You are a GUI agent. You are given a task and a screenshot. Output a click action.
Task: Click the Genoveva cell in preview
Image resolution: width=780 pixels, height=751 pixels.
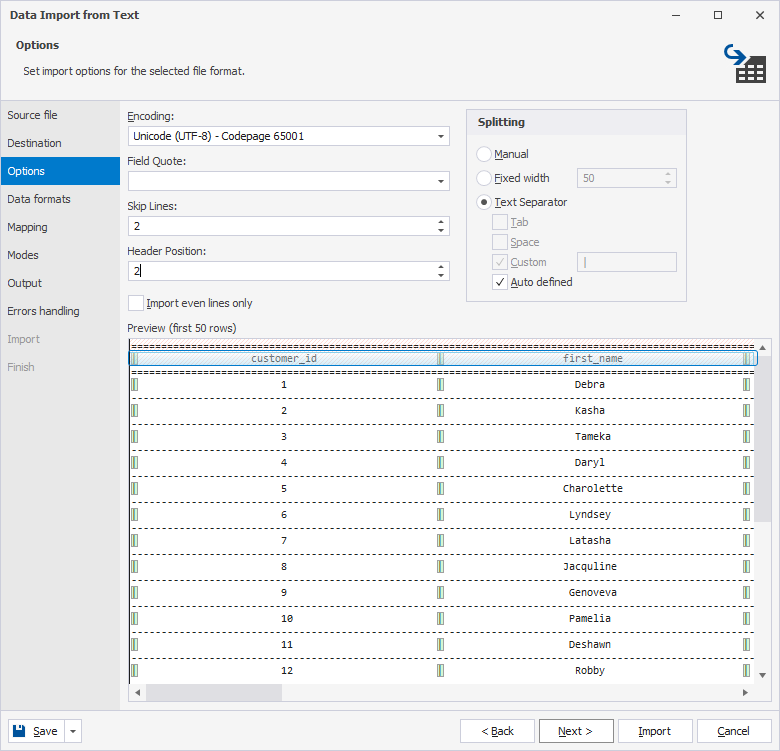tap(592, 592)
